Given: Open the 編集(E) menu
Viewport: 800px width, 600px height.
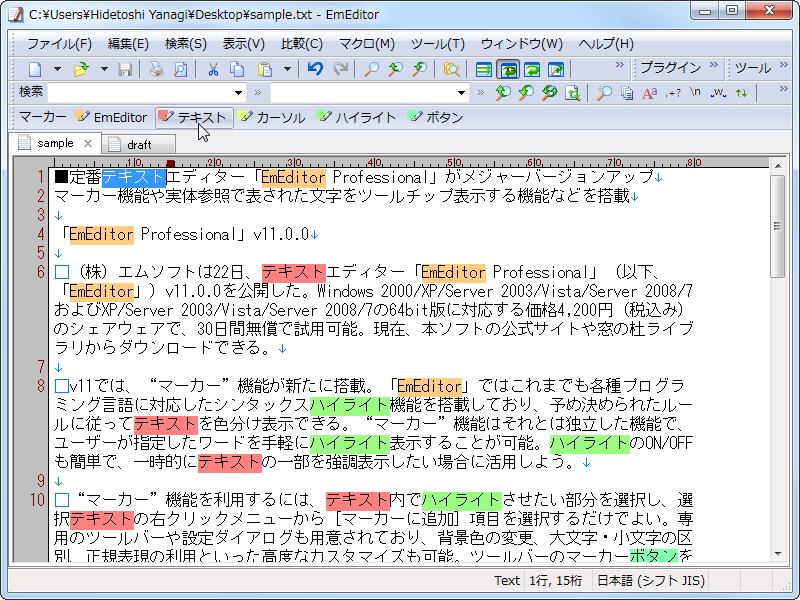Looking at the screenshot, I should pos(128,44).
